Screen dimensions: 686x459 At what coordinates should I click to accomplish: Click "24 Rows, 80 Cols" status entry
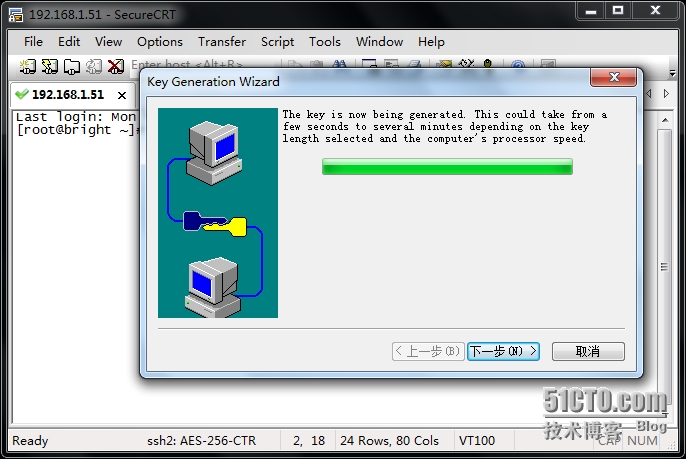(389, 441)
